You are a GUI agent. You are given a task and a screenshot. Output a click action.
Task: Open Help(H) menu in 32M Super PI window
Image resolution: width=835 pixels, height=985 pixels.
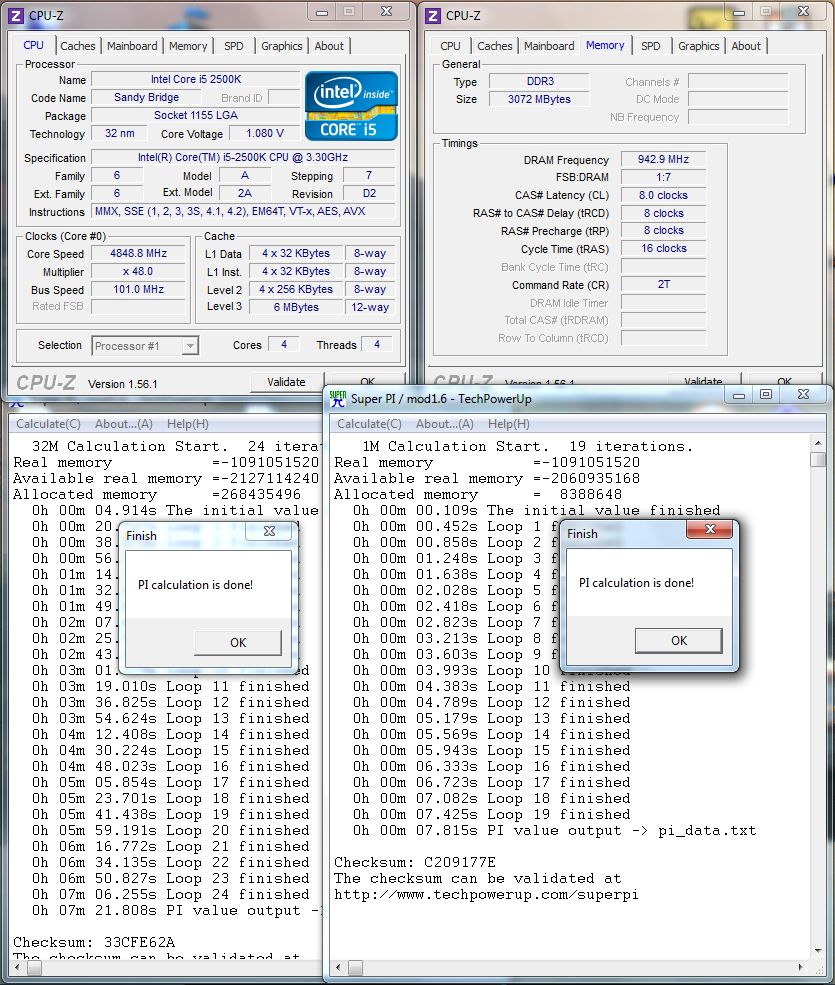188,424
